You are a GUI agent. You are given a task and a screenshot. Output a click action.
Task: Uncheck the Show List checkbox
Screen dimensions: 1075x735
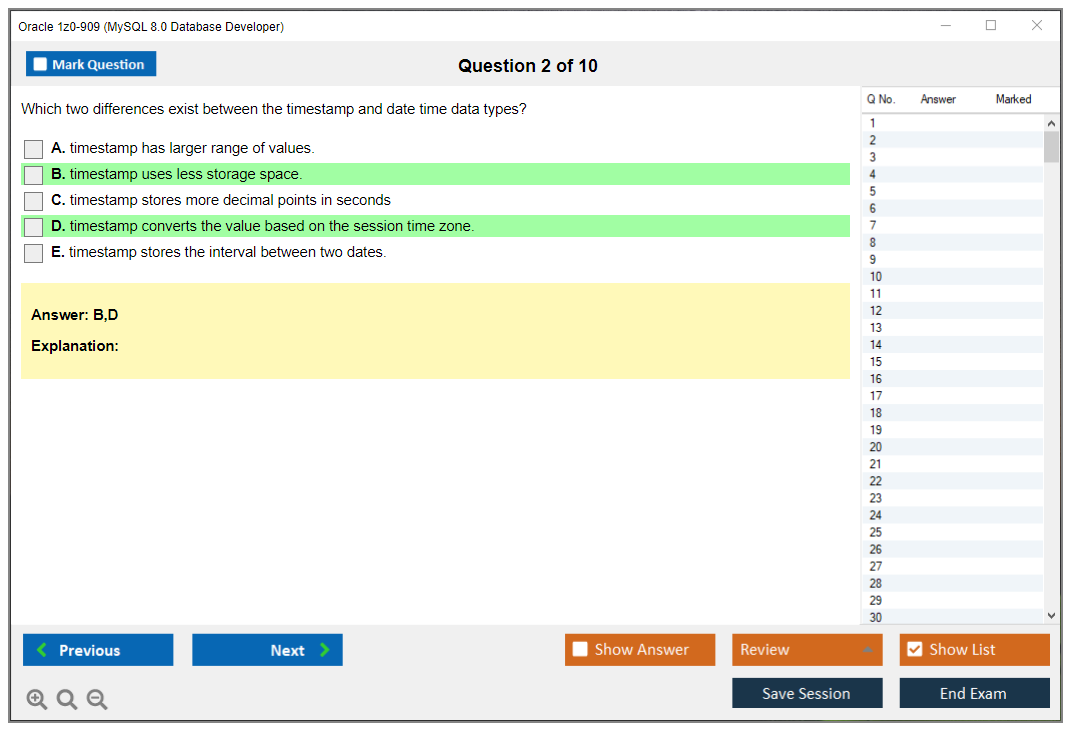point(914,650)
